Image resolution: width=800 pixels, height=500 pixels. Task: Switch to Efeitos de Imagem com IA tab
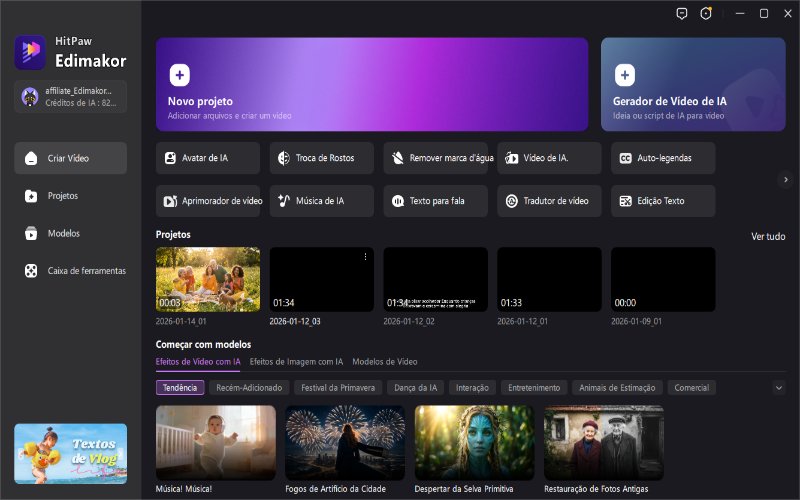pyautogui.click(x=296, y=361)
